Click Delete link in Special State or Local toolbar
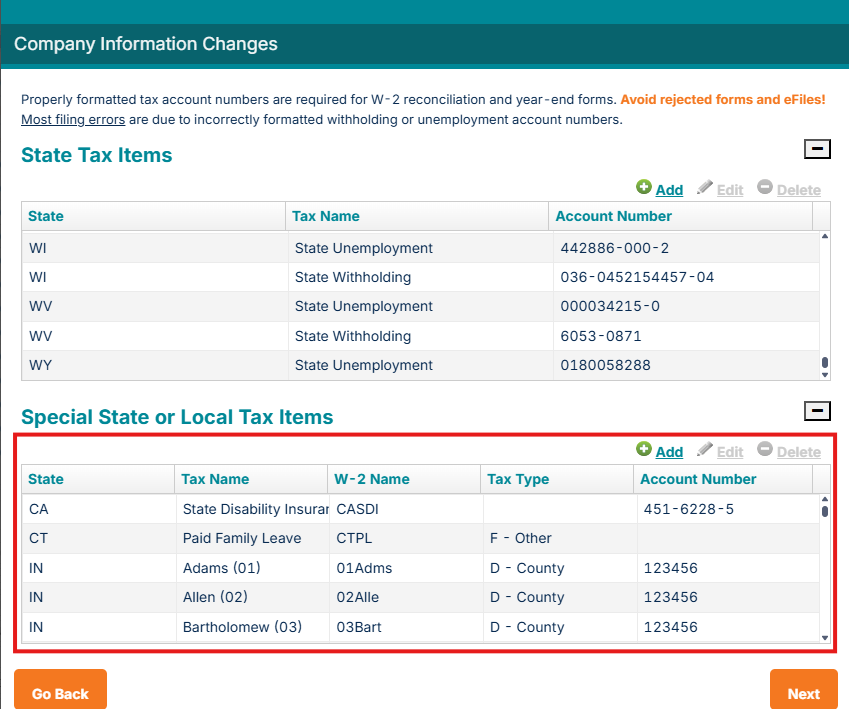 (799, 452)
